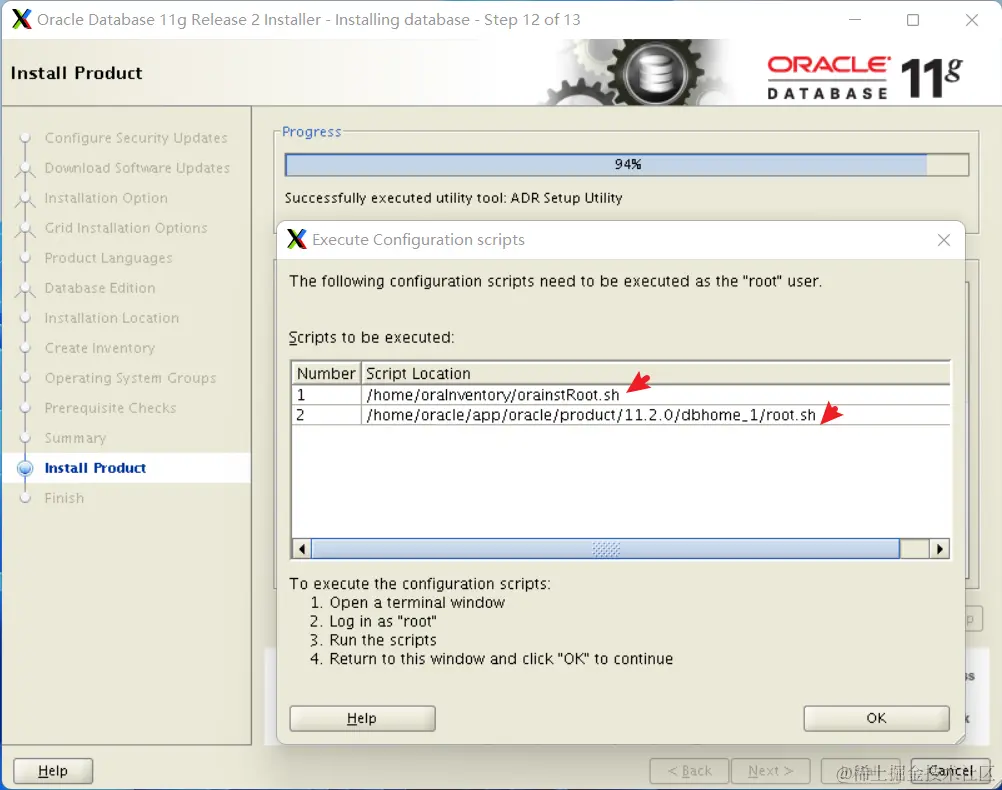
Task: Click the 94% installation progress bar
Action: click(627, 165)
